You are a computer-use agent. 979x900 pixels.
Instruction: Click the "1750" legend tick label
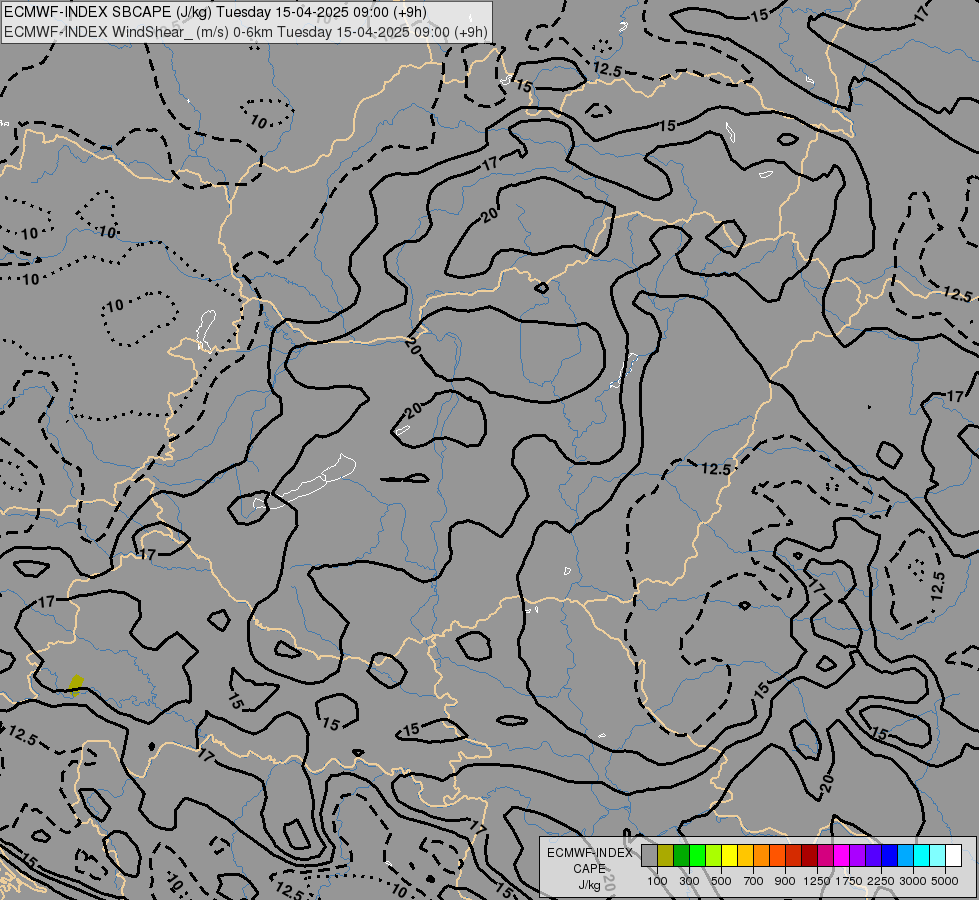pyautogui.click(x=850, y=881)
